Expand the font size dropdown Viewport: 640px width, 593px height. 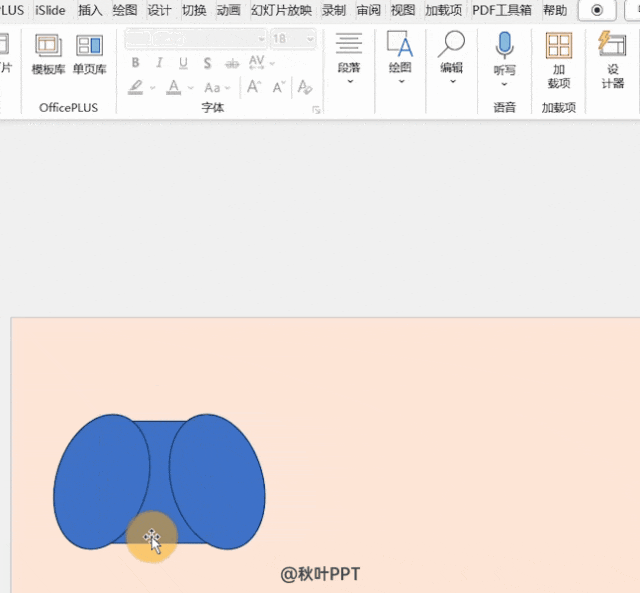point(310,39)
